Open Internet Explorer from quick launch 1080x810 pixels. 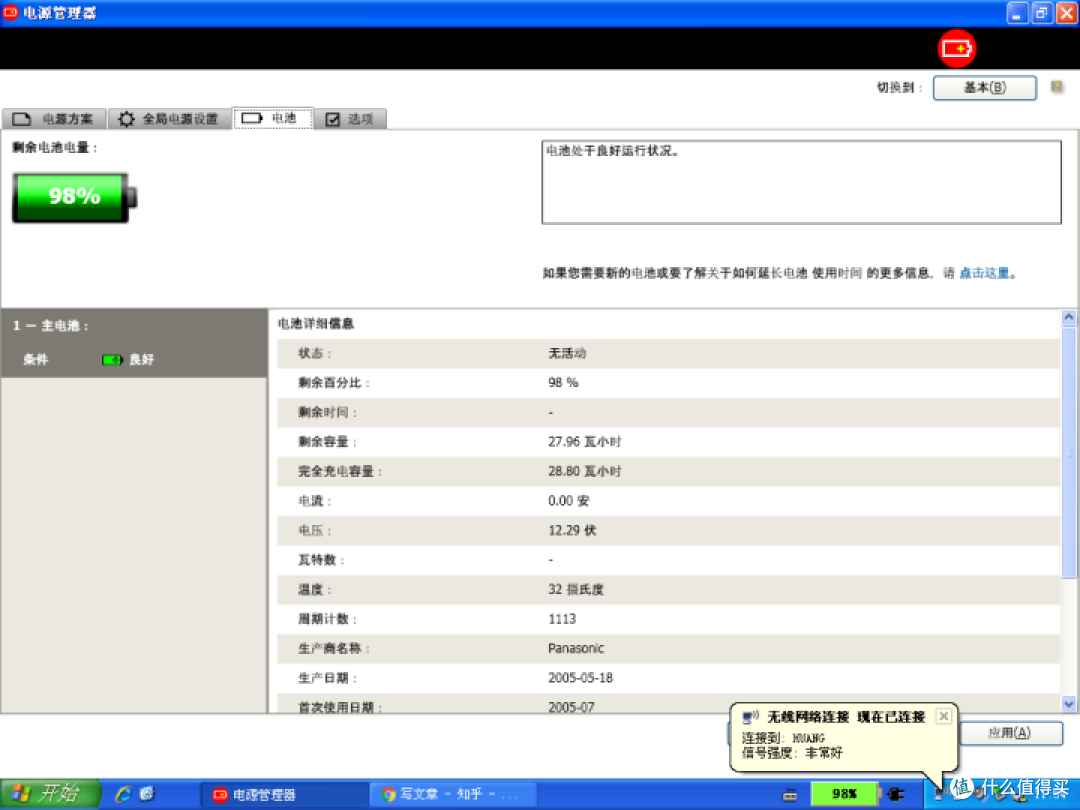pos(123,794)
